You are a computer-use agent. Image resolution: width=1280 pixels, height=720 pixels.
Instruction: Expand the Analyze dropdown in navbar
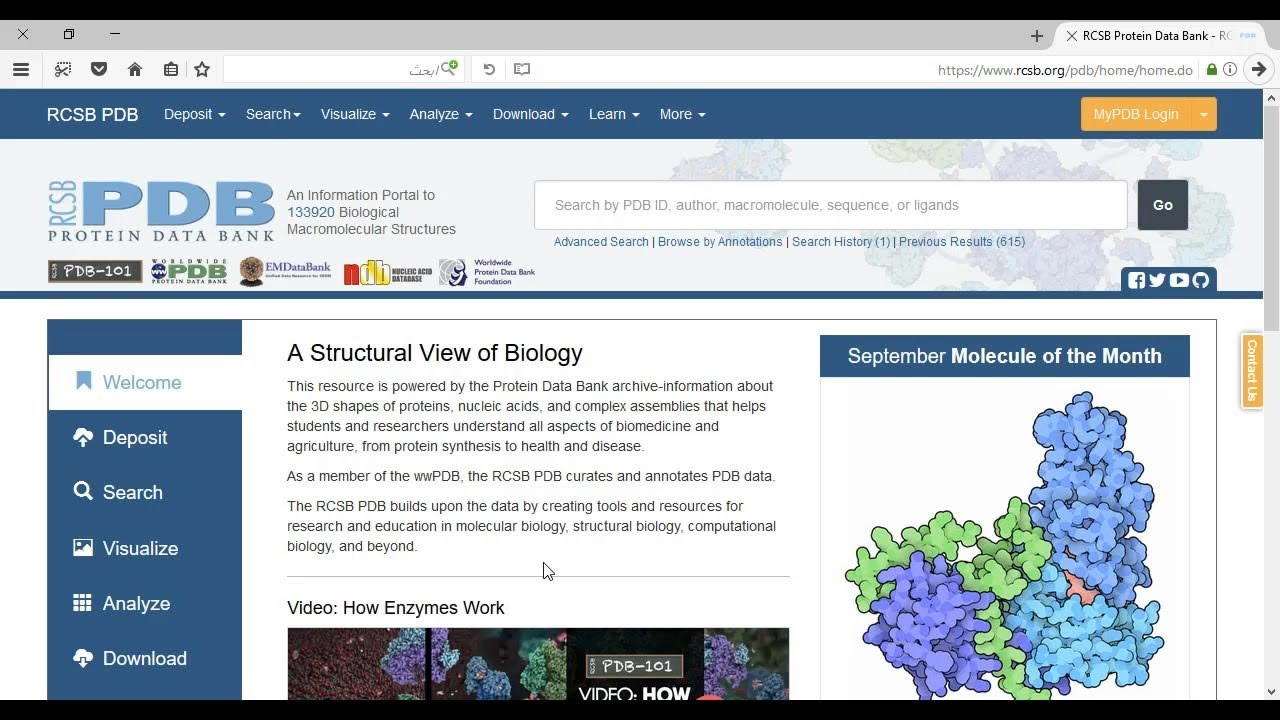coord(441,114)
